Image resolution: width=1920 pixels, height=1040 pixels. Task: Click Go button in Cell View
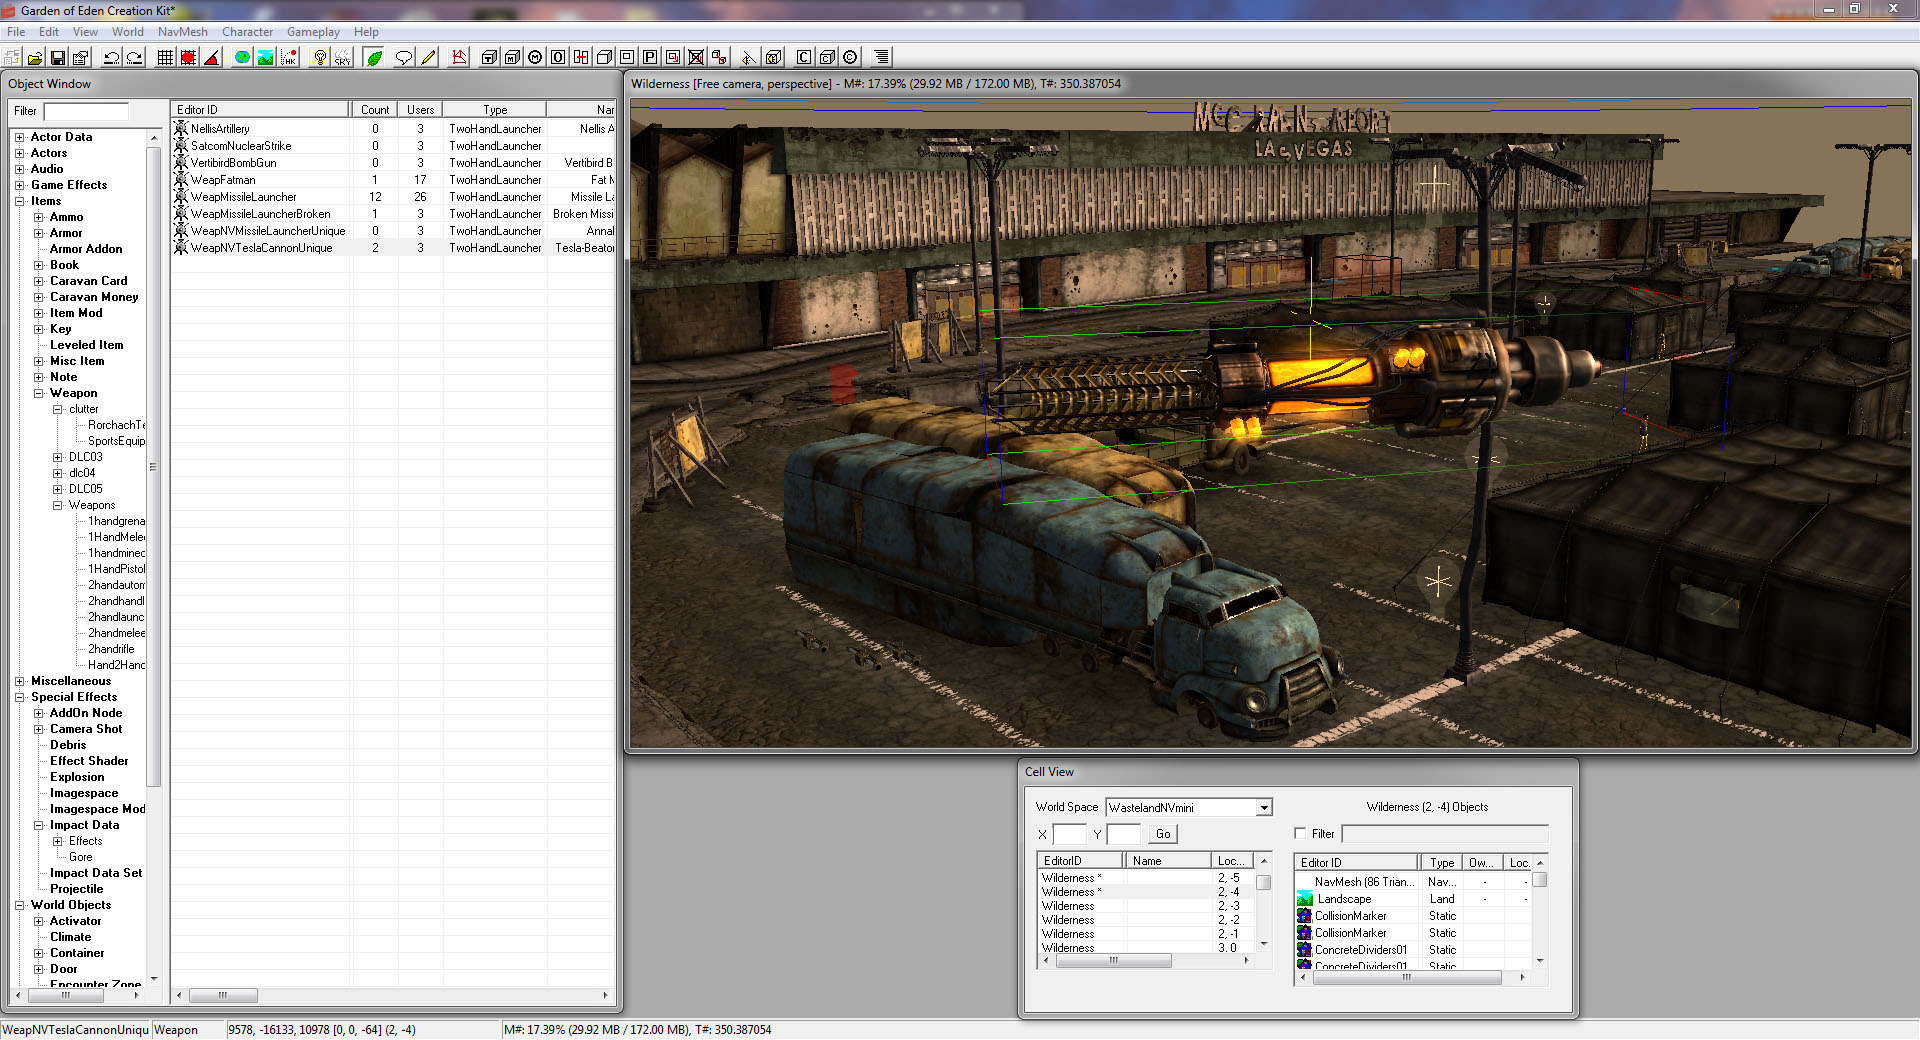[1163, 834]
